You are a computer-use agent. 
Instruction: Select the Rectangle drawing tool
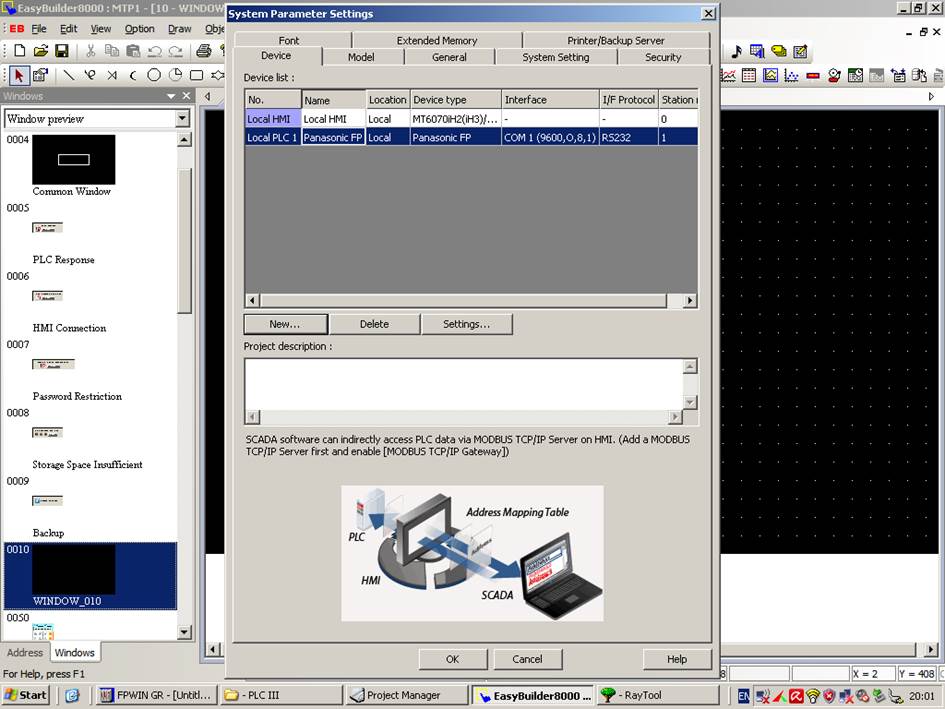[x=196, y=73]
